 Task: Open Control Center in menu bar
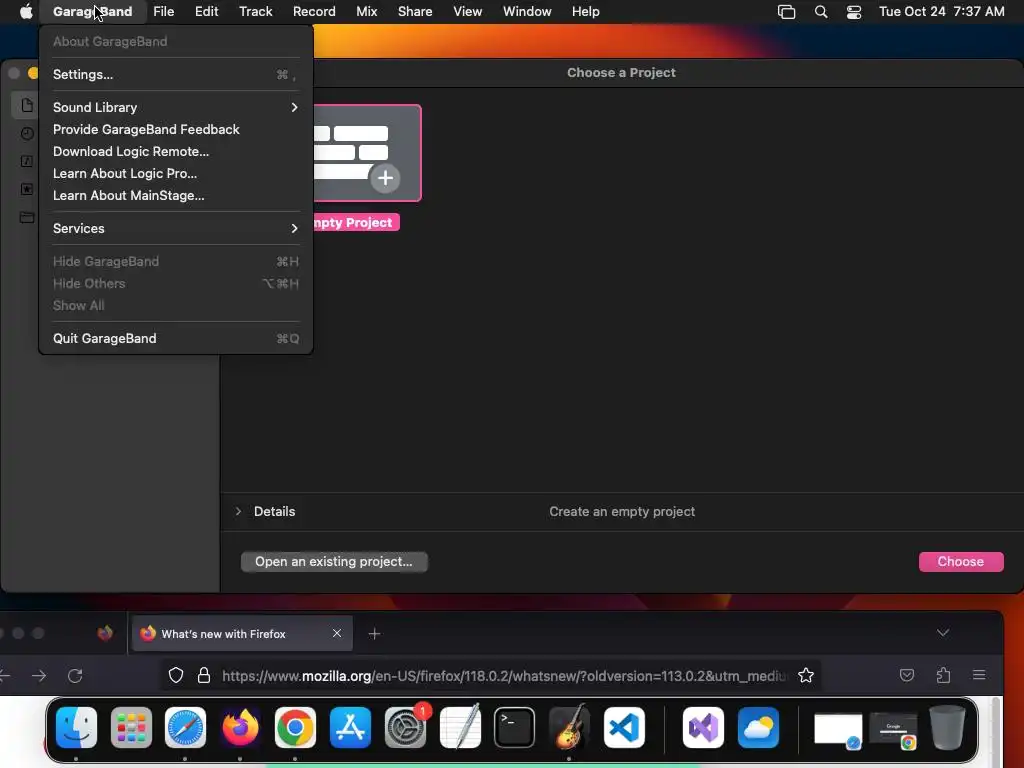click(x=854, y=12)
